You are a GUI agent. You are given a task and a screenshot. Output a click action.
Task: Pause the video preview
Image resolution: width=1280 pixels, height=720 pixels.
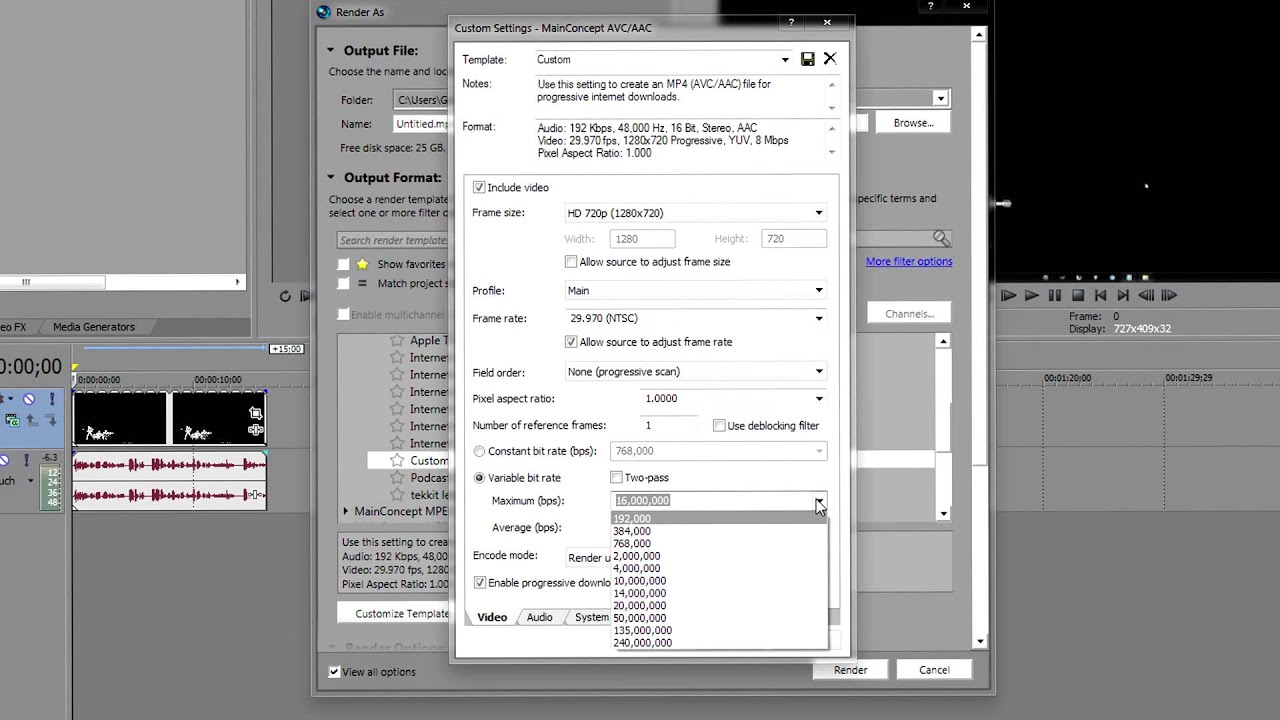pos(1054,295)
